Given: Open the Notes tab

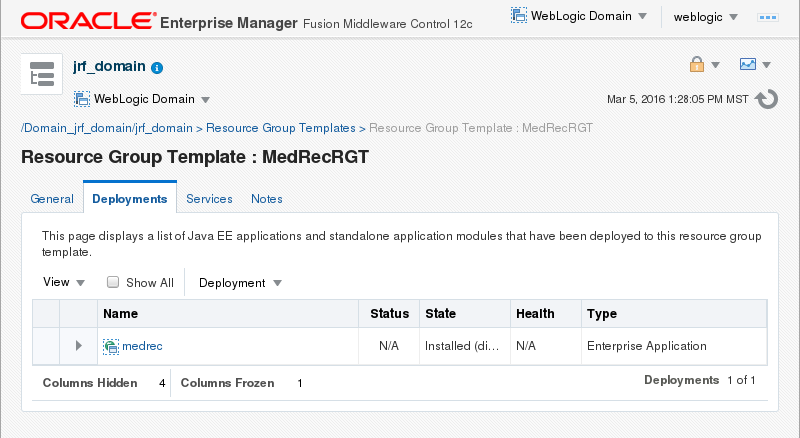Looking at the screenshot, I should tap(267, 199).
